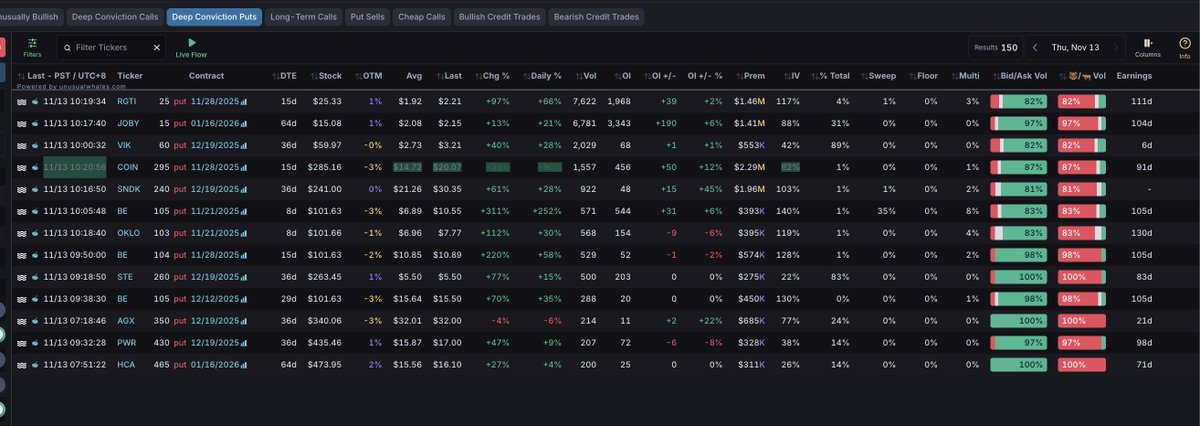The height and width of the screenshot is (426, 1200).
Task: Open the Filters panel icon
Action: 33,43
